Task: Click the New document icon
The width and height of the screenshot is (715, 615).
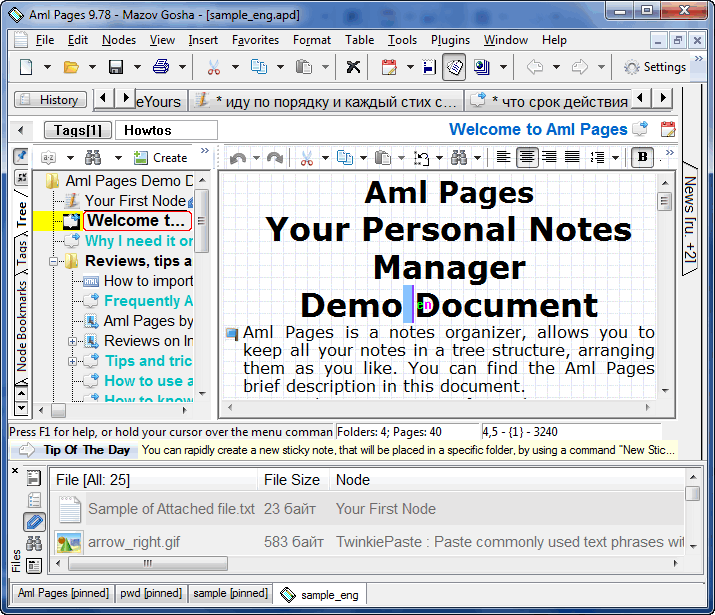Action: 26,67
